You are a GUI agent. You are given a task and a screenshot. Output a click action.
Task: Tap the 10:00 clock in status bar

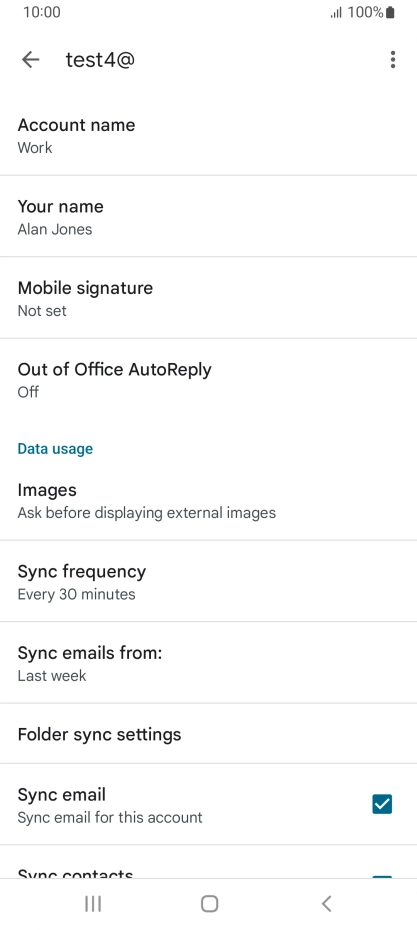42,12
